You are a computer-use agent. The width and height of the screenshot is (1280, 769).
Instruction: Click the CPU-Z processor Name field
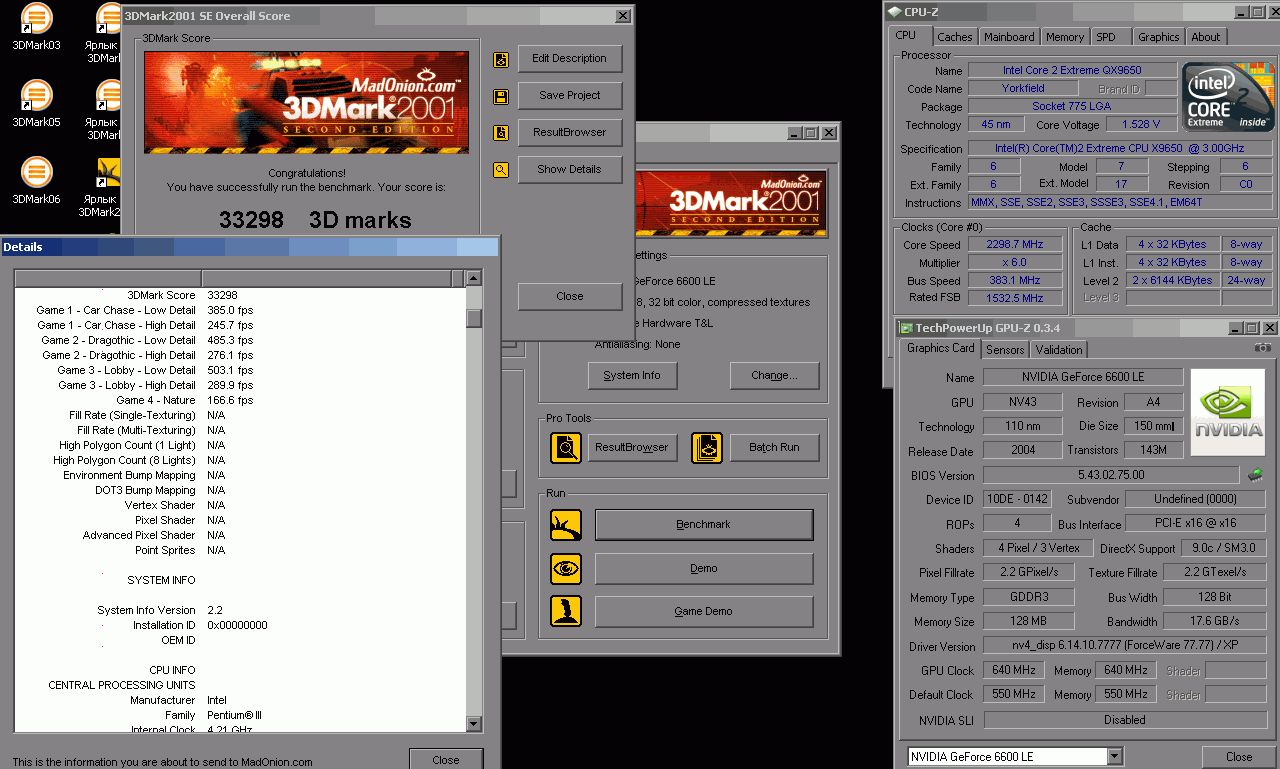click(x=1072, y=71)
